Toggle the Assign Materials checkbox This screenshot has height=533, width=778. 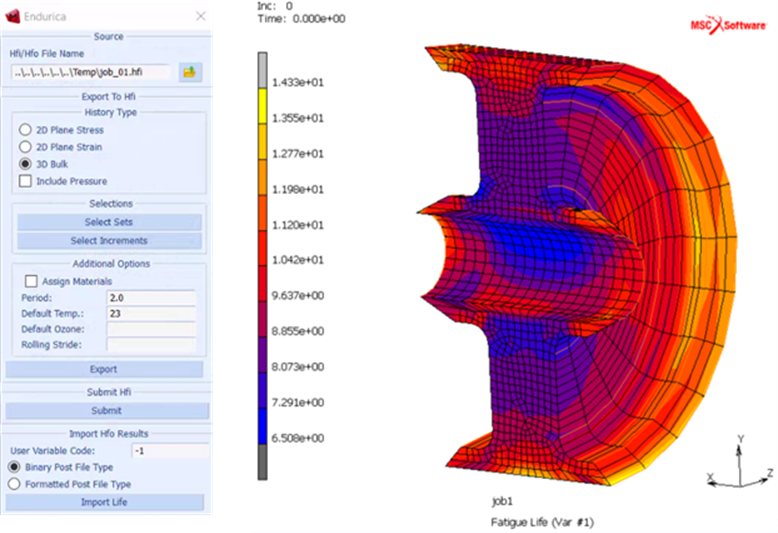31,281
